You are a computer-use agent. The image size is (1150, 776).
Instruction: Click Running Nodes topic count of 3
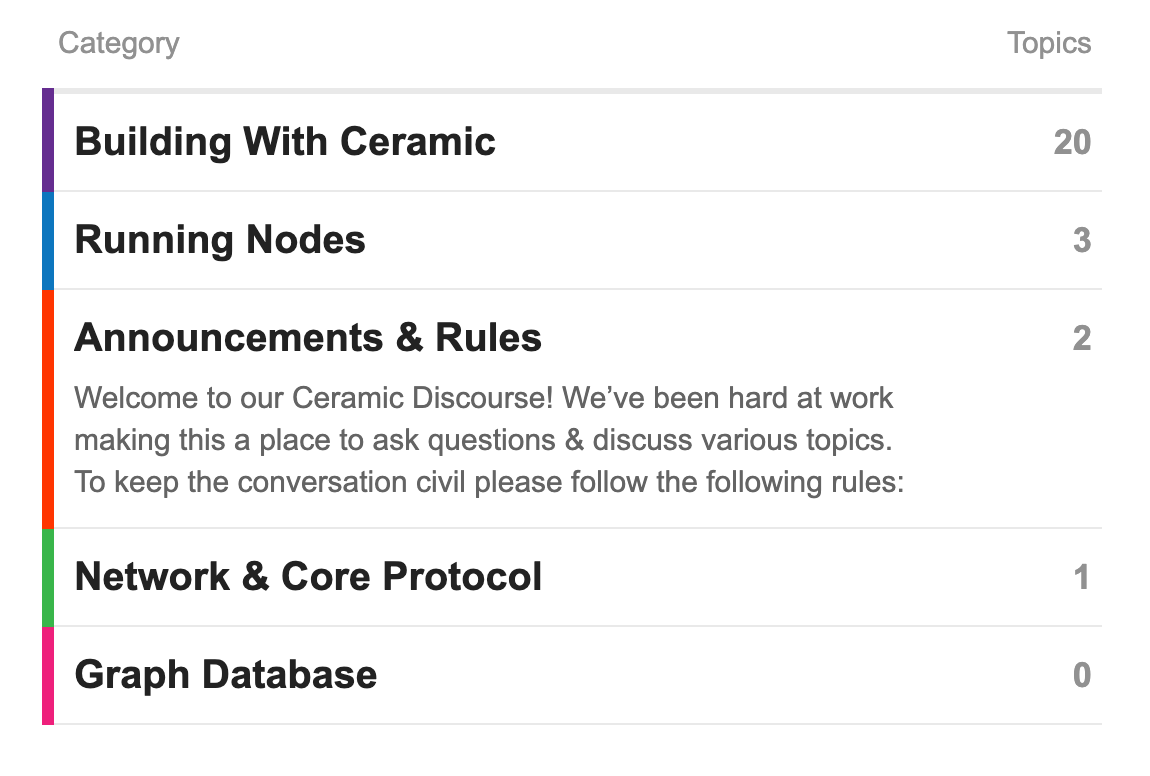[1081, 241]
